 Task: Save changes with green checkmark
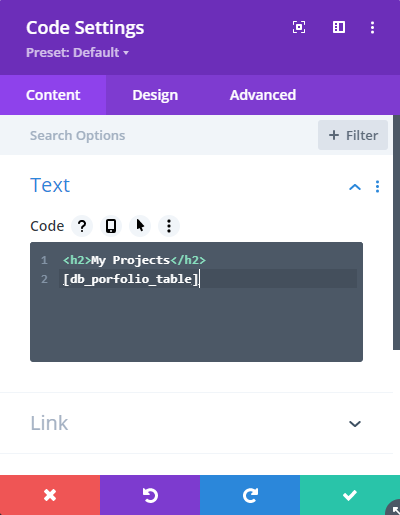tap(350, 495)
